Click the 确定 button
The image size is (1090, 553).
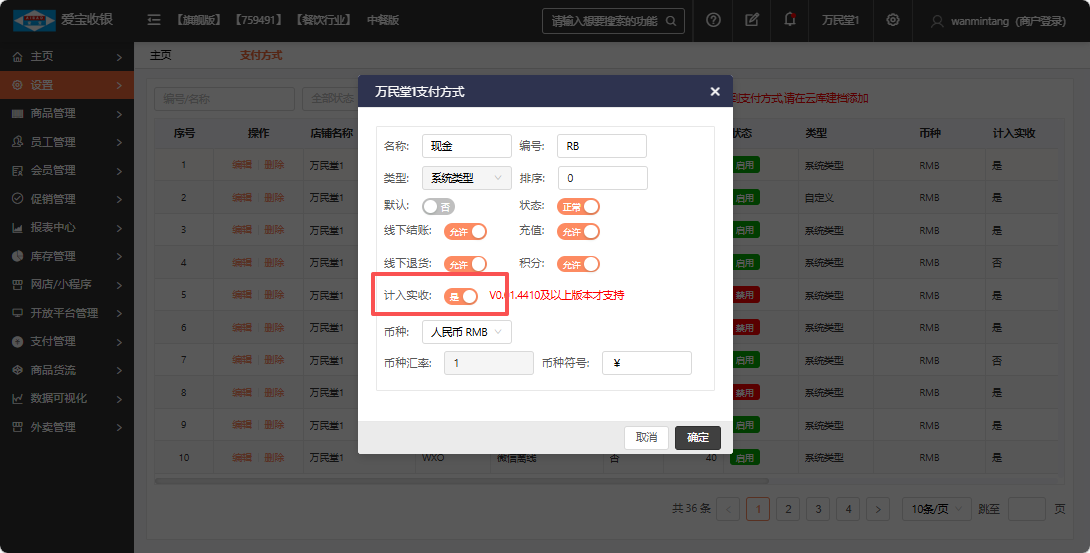[698, 437]
